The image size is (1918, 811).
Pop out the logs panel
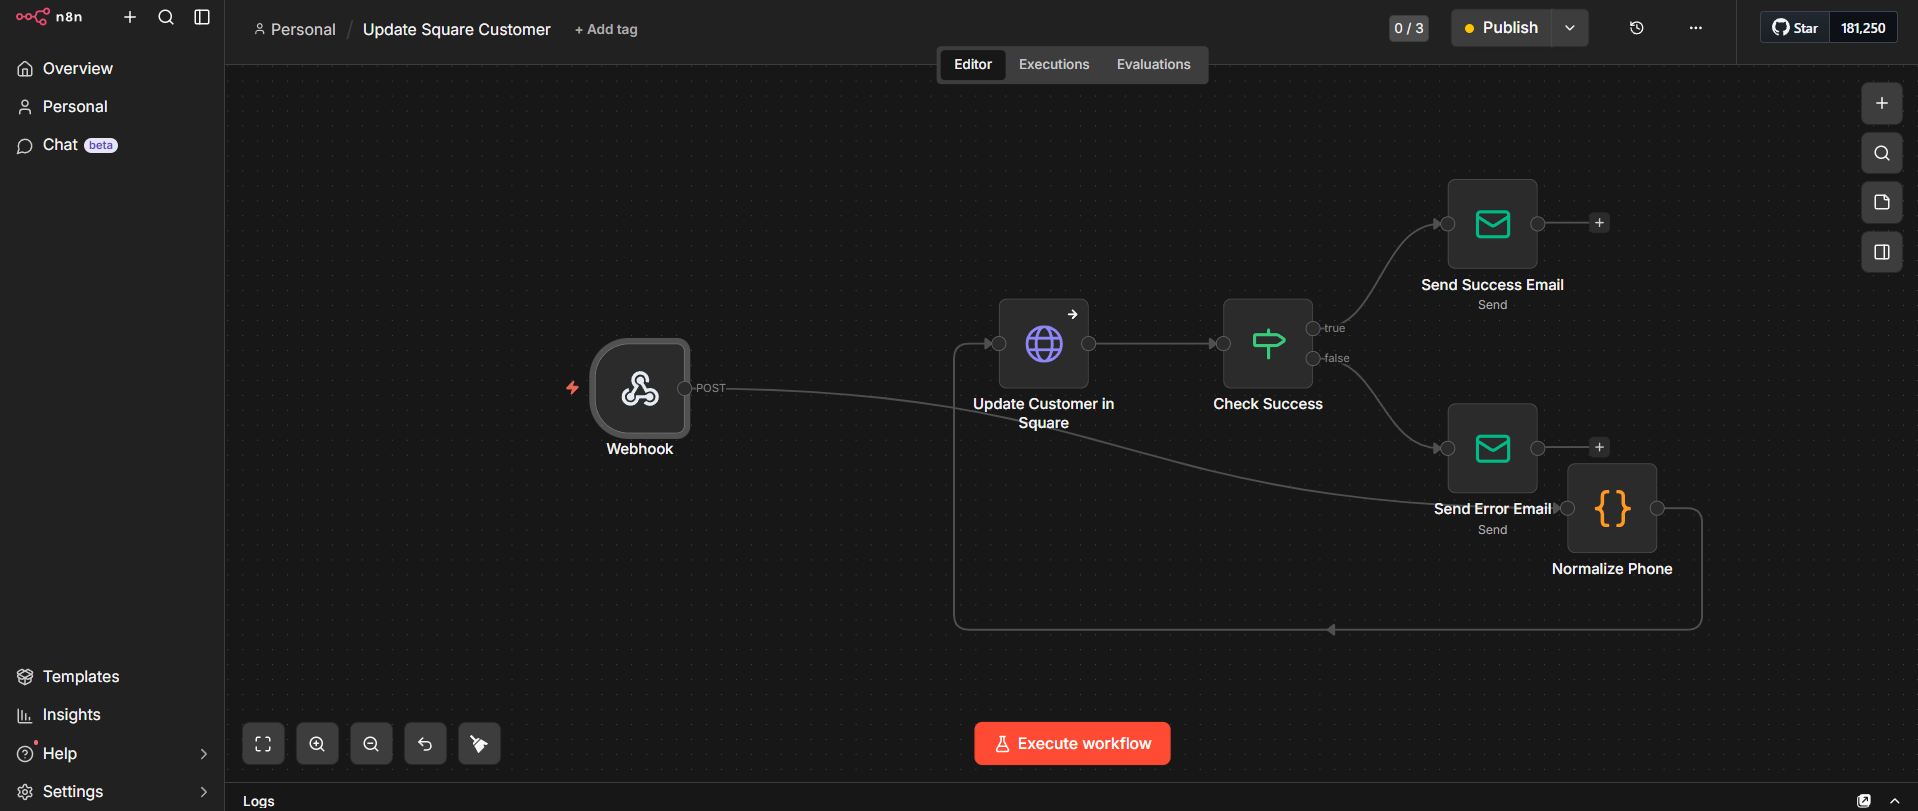click(1864, 801)
